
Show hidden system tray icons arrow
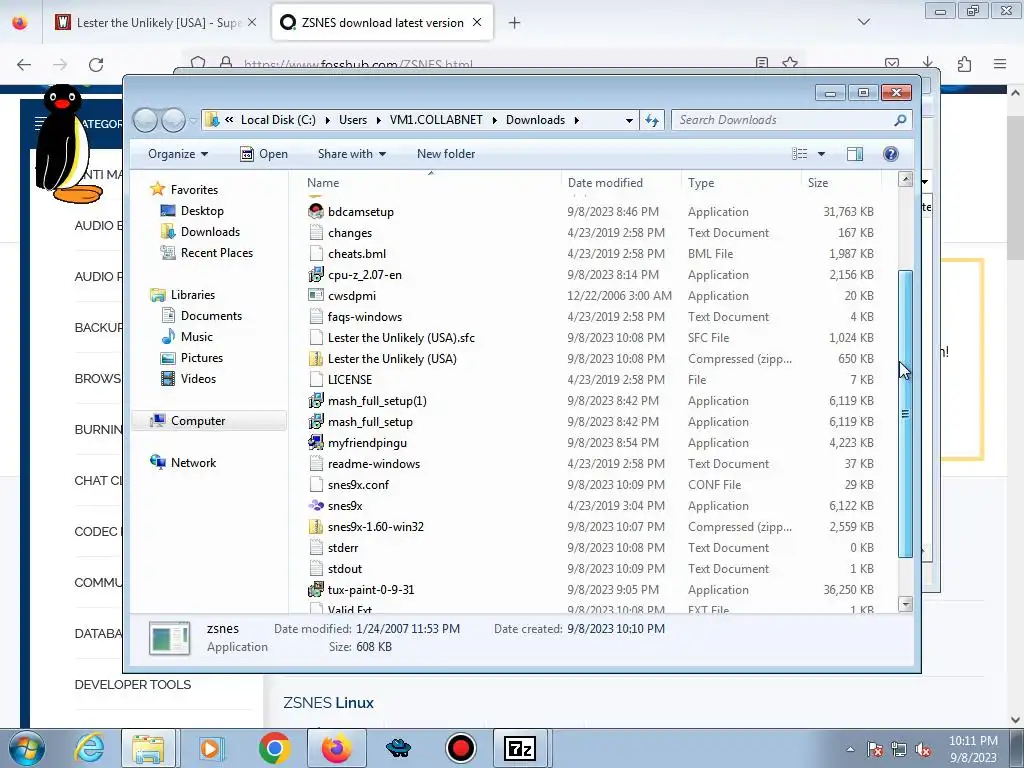click(850, 750)
